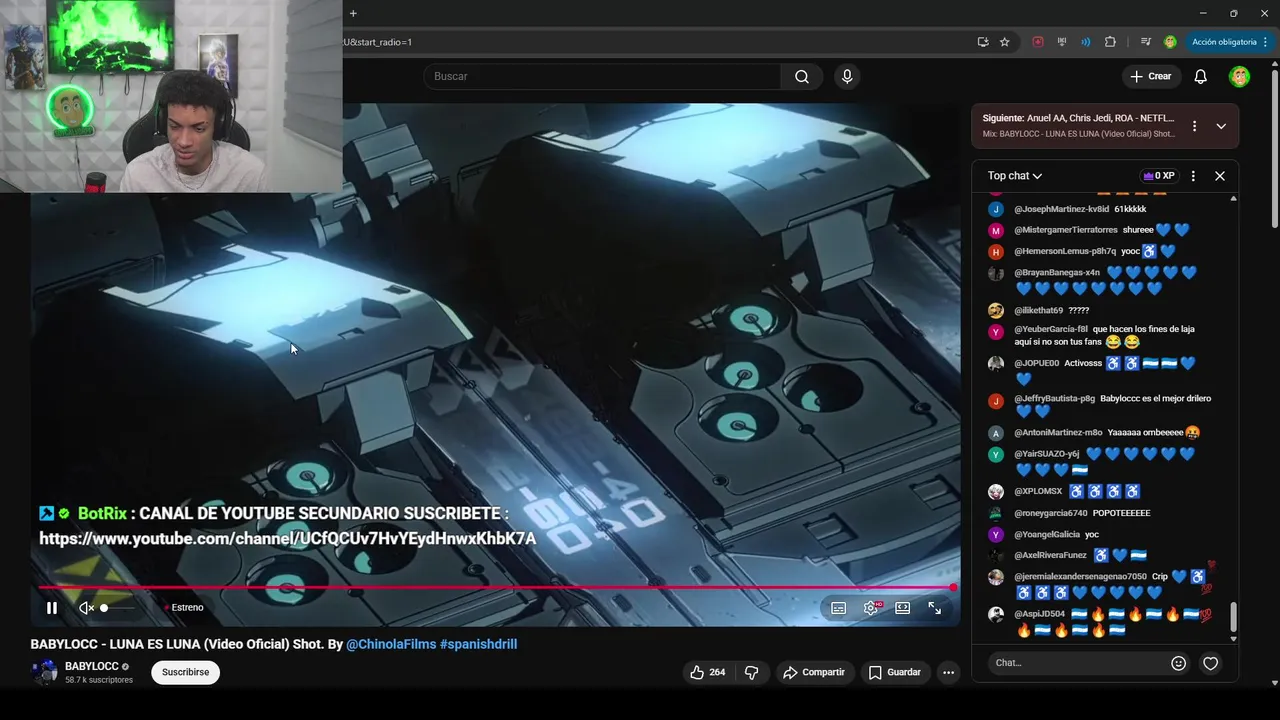This screenshot has height=720, width=1280.
Task: Bookmark this page with the star
Action: (1005, 42)
